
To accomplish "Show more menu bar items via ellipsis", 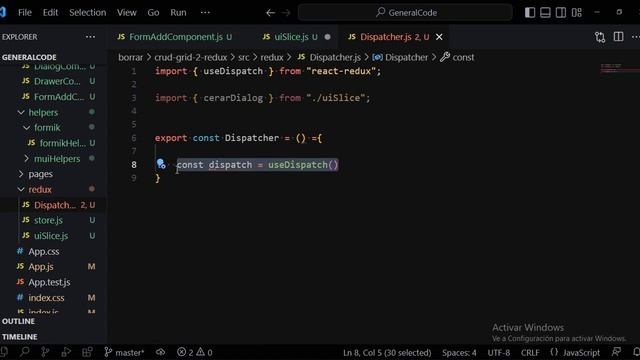I will (x=205, y=13).
